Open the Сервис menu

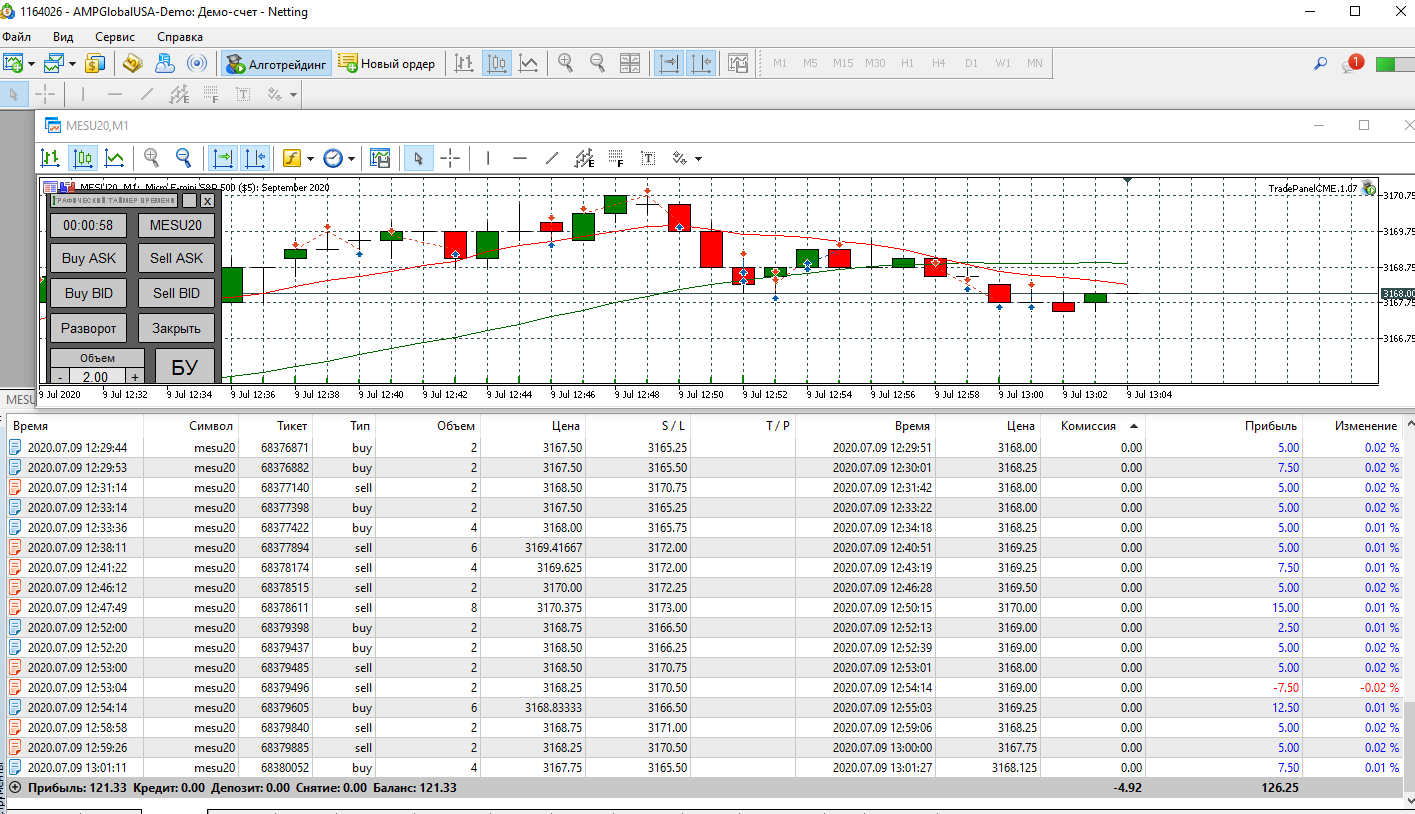115,37
